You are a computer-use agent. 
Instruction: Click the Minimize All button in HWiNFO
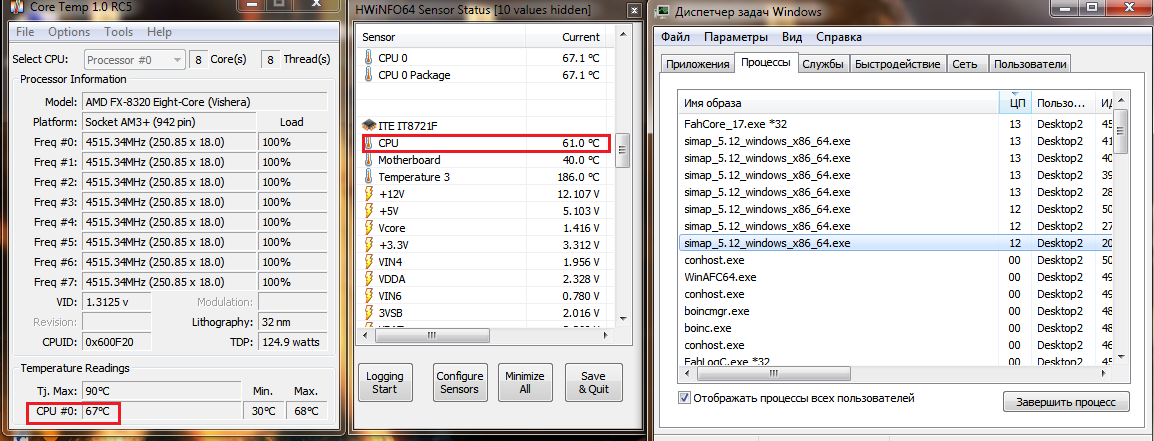tap(525, 382)
